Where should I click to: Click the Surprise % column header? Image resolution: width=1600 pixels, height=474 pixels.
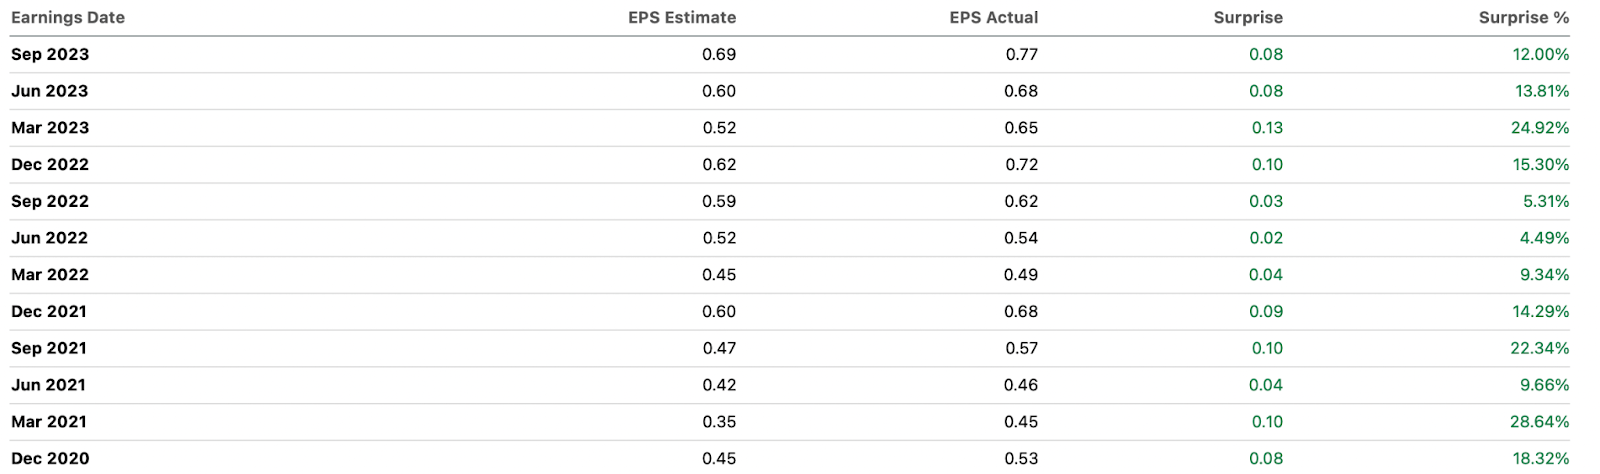(x=1523, y=17)
